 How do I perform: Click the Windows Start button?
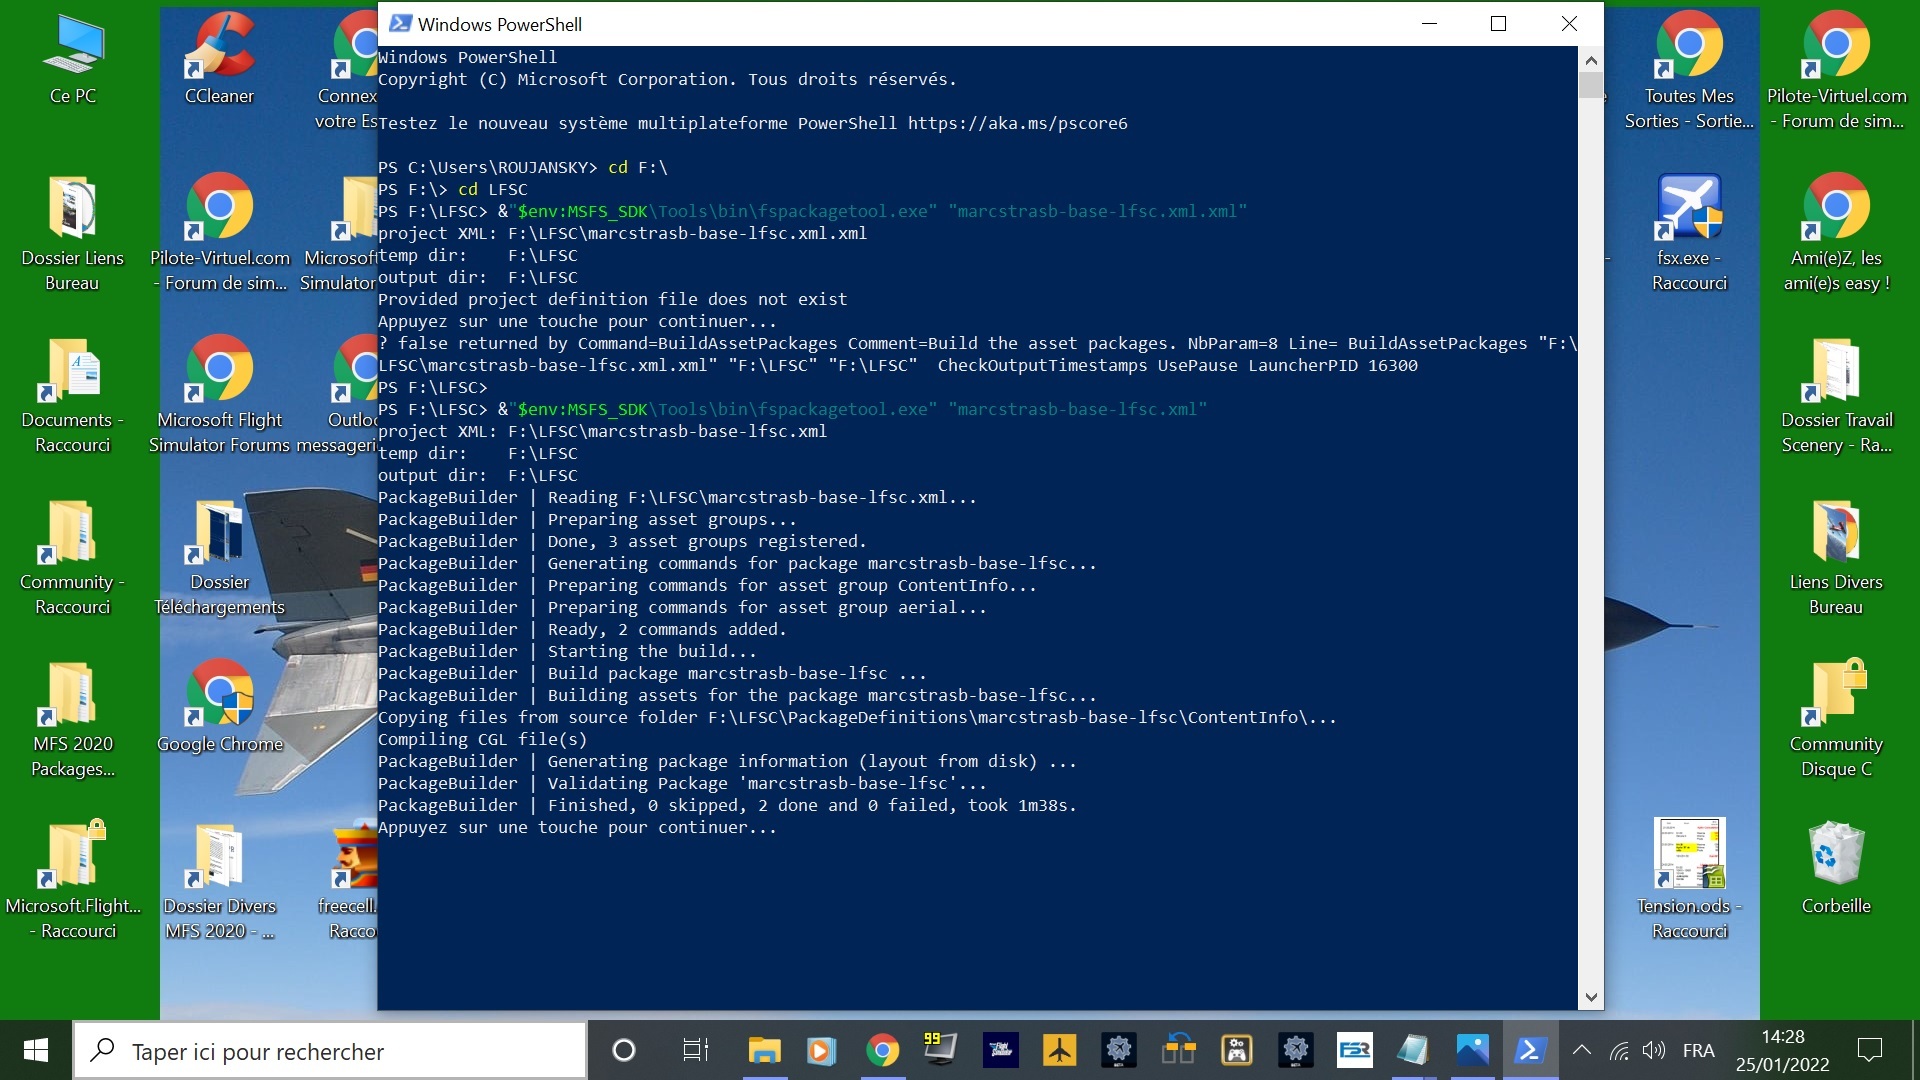pyautogui.click(x=36, y=1050)
